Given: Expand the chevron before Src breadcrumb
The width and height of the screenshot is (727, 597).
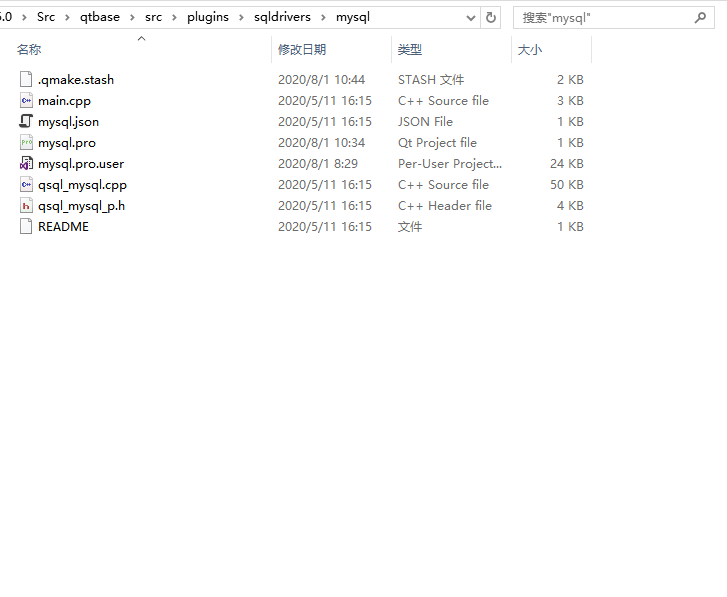Looking at the screenshot, I should pyautogui.click(x=24, y=18).
